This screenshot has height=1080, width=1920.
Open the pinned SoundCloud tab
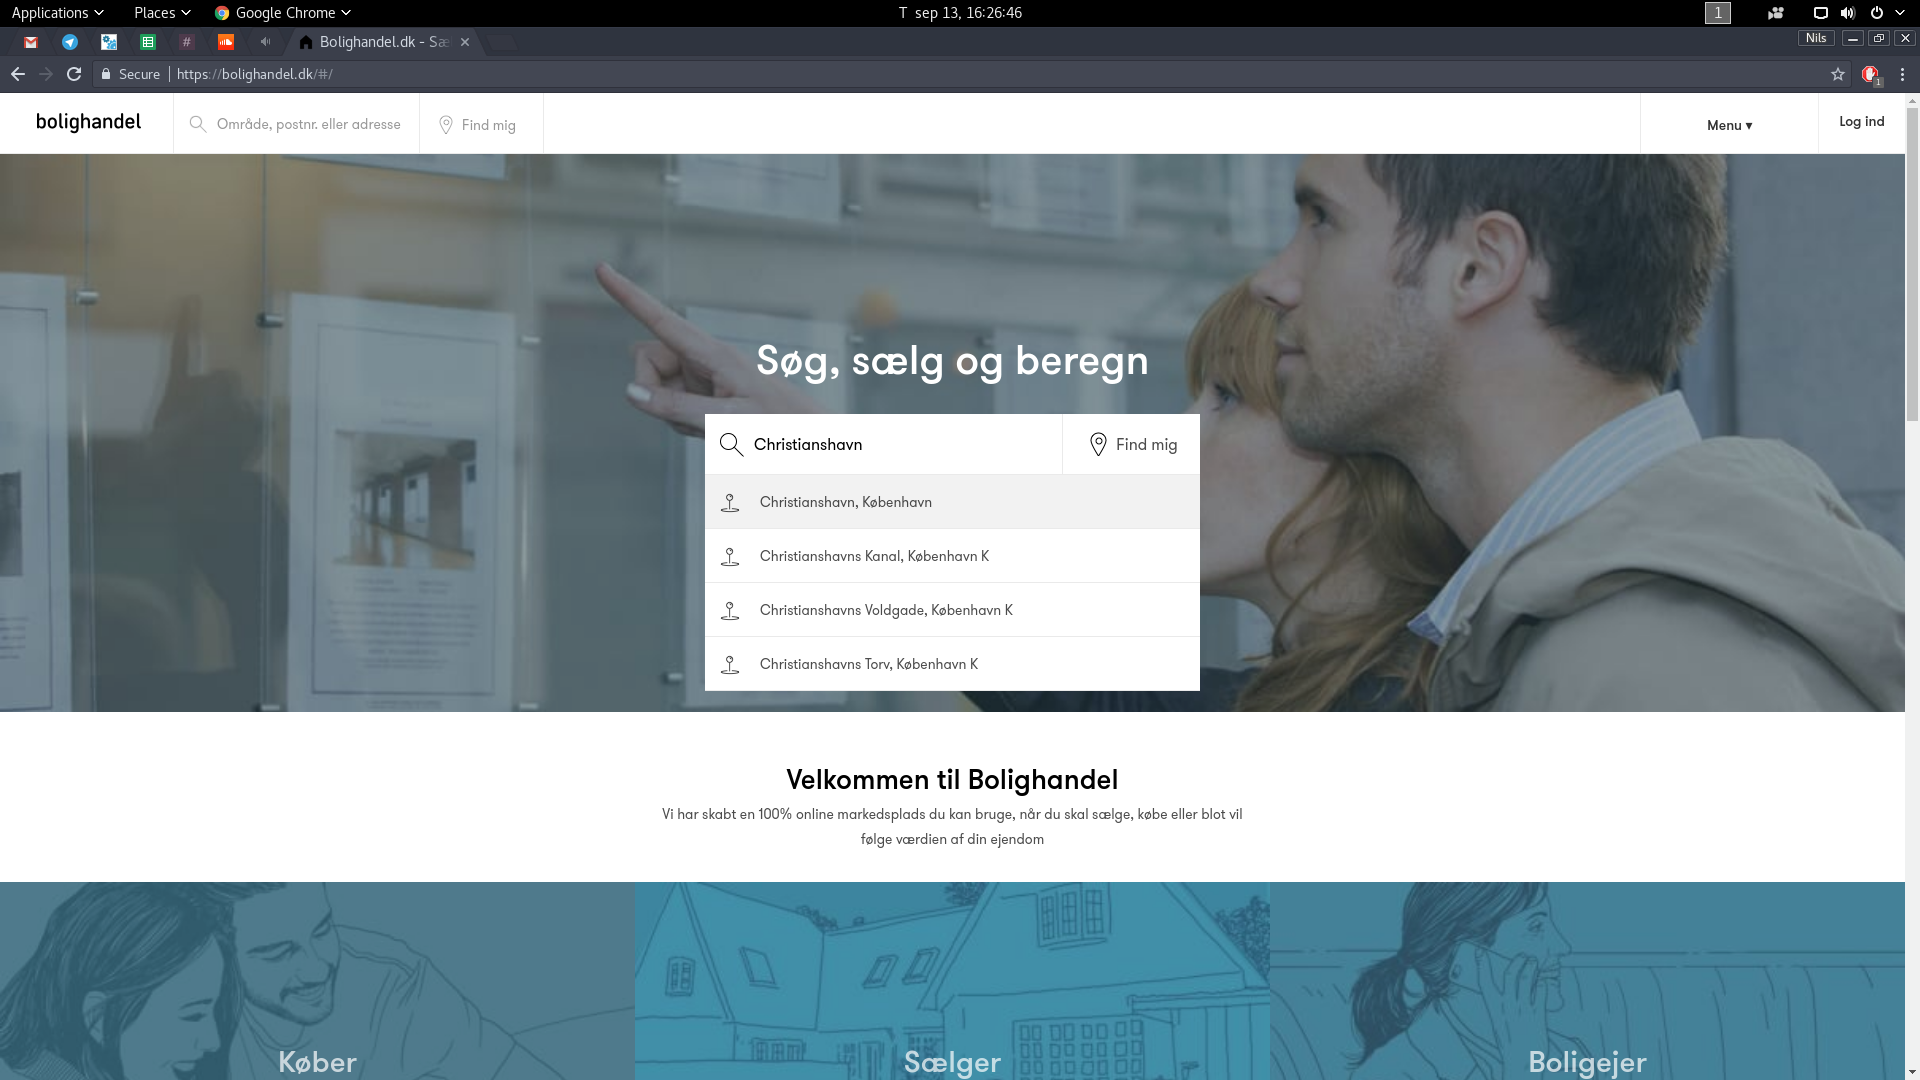click(226, 42)
